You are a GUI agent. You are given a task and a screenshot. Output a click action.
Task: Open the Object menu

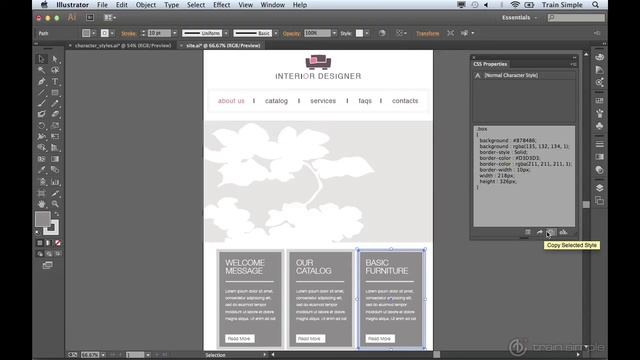click(146, 5)
